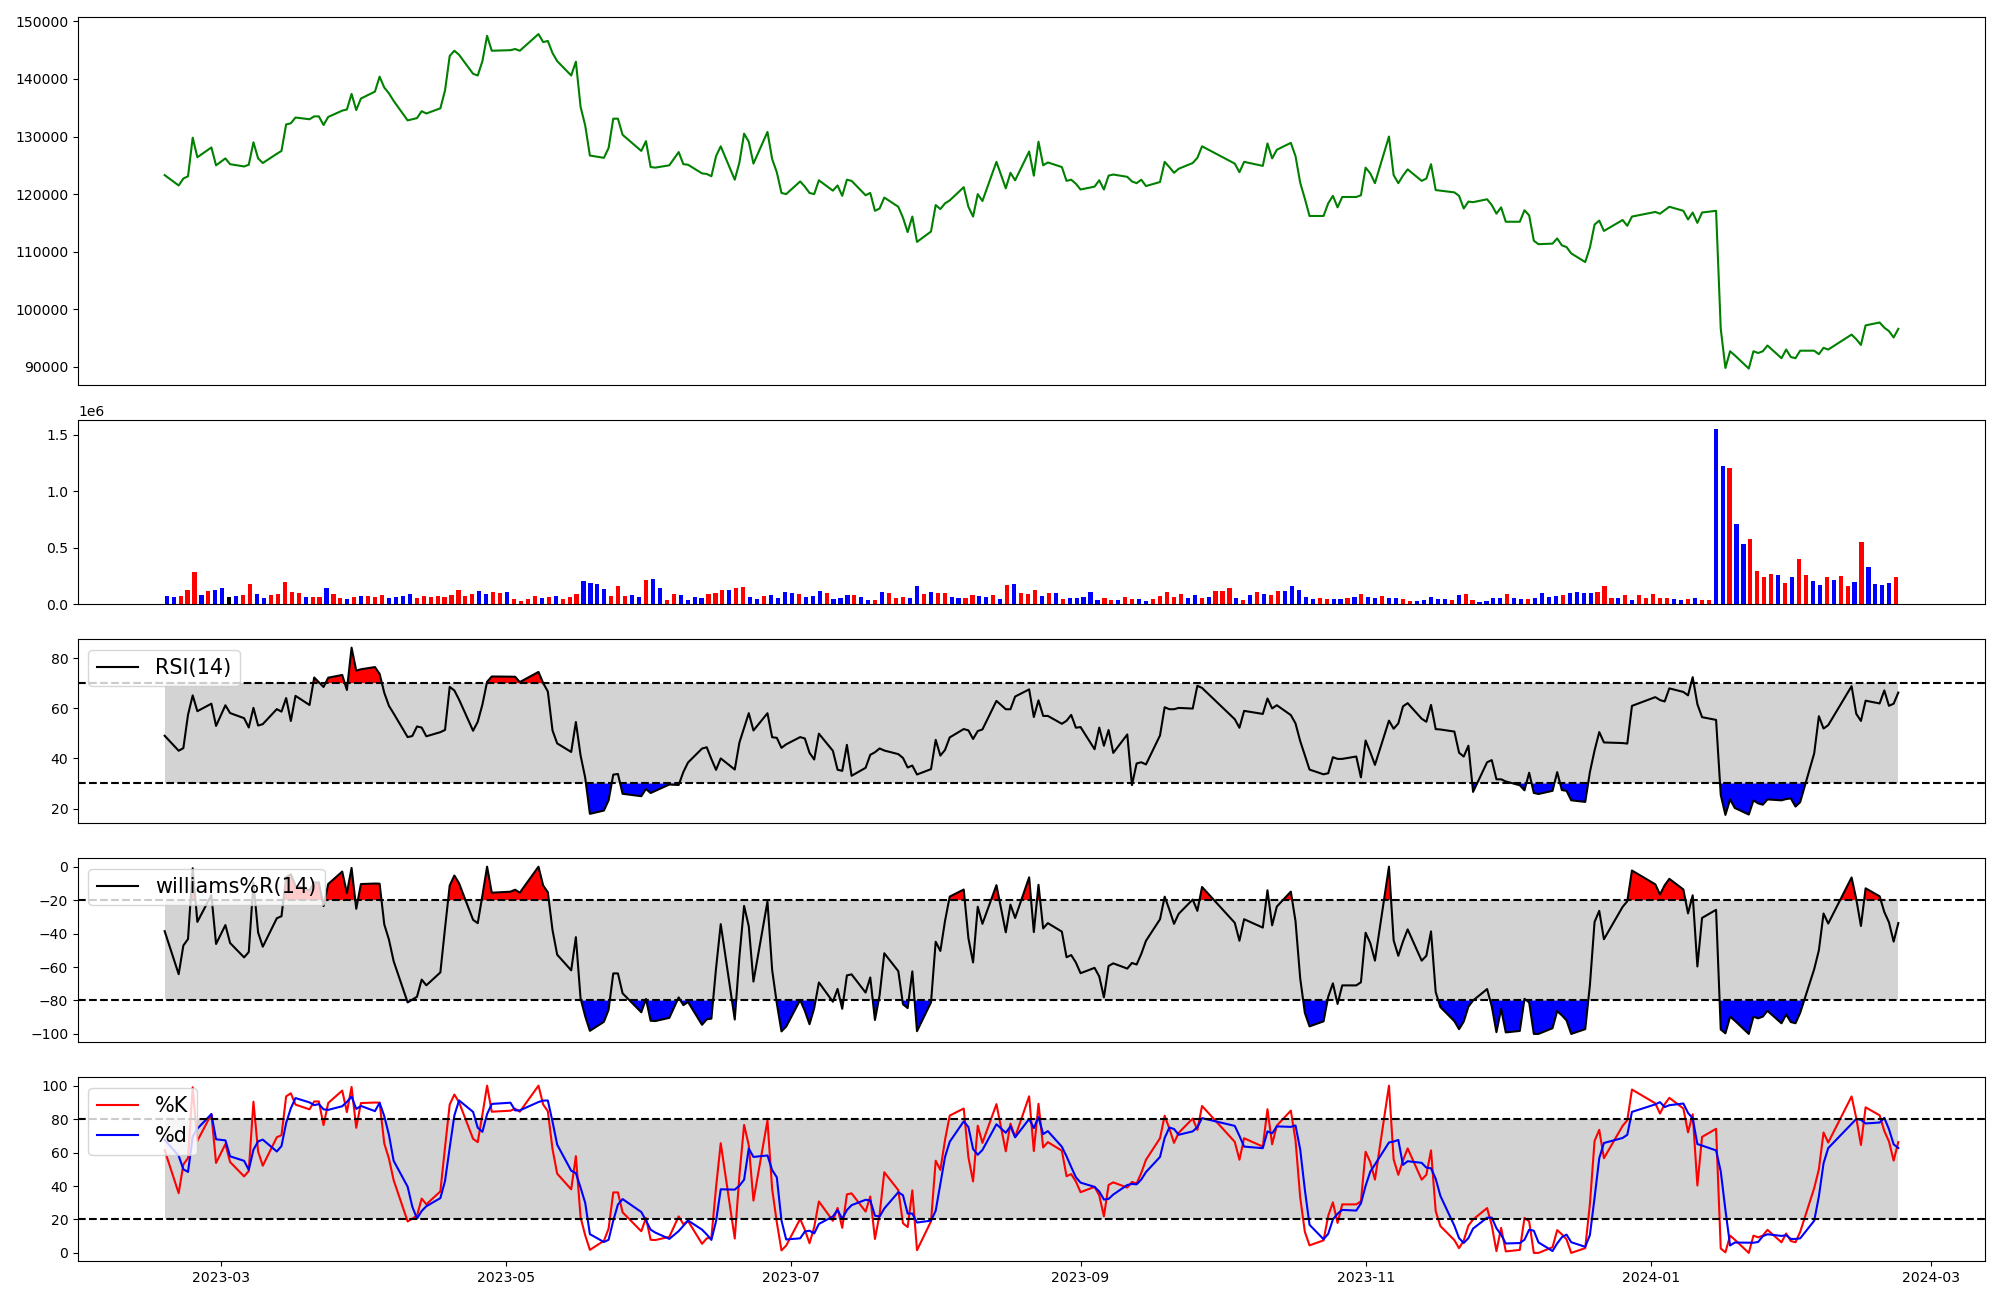
Task: Click the 100 tick on stochastic axis
Action: [56, 1086]
